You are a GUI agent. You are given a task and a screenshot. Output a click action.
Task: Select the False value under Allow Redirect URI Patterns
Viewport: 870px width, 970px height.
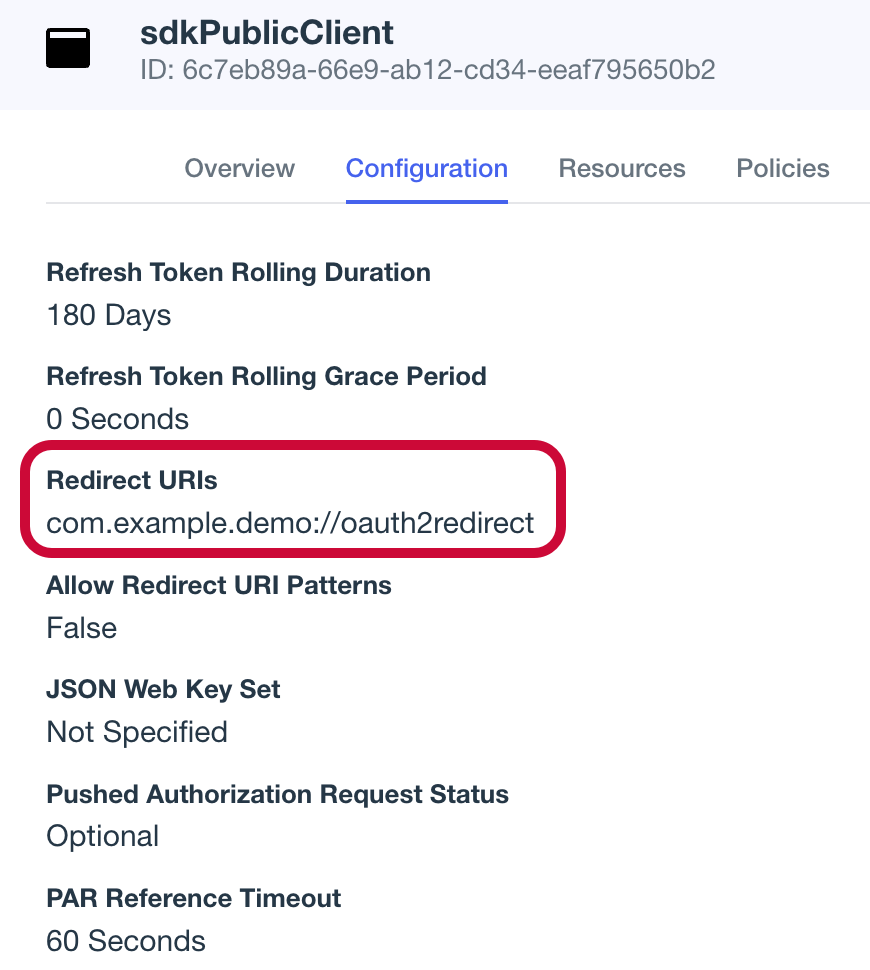point(81,628)
